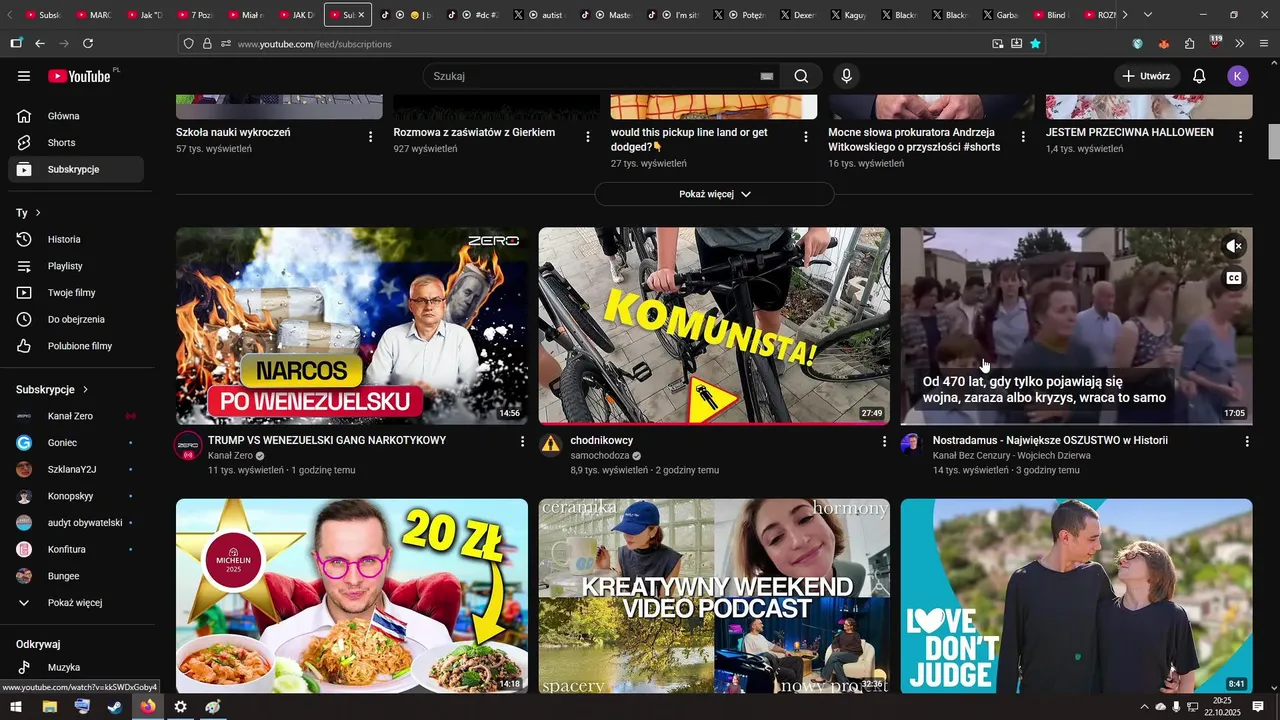
Task: Switch to the 7 Pozi browser tab
Action: coord(194,15)
